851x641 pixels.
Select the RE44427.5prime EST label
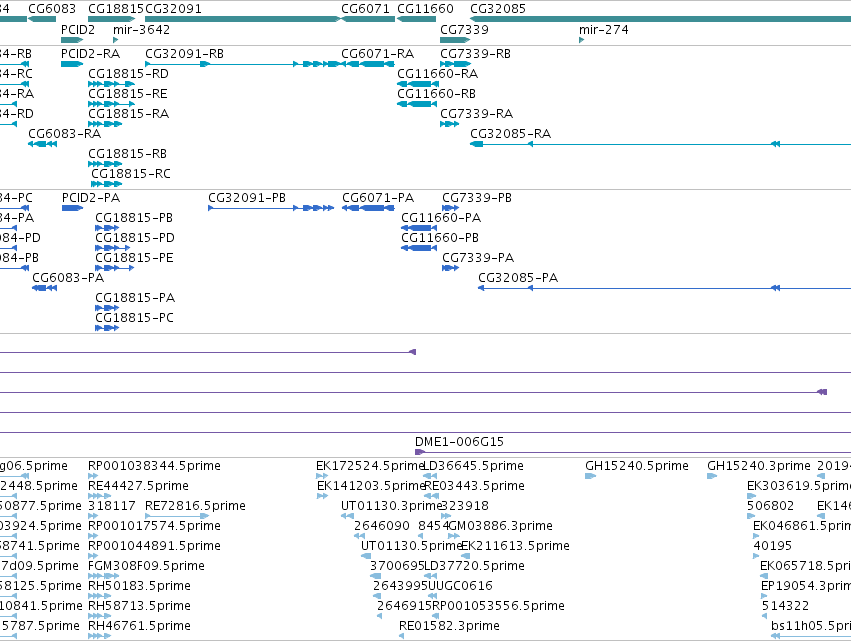coord(138,486)
